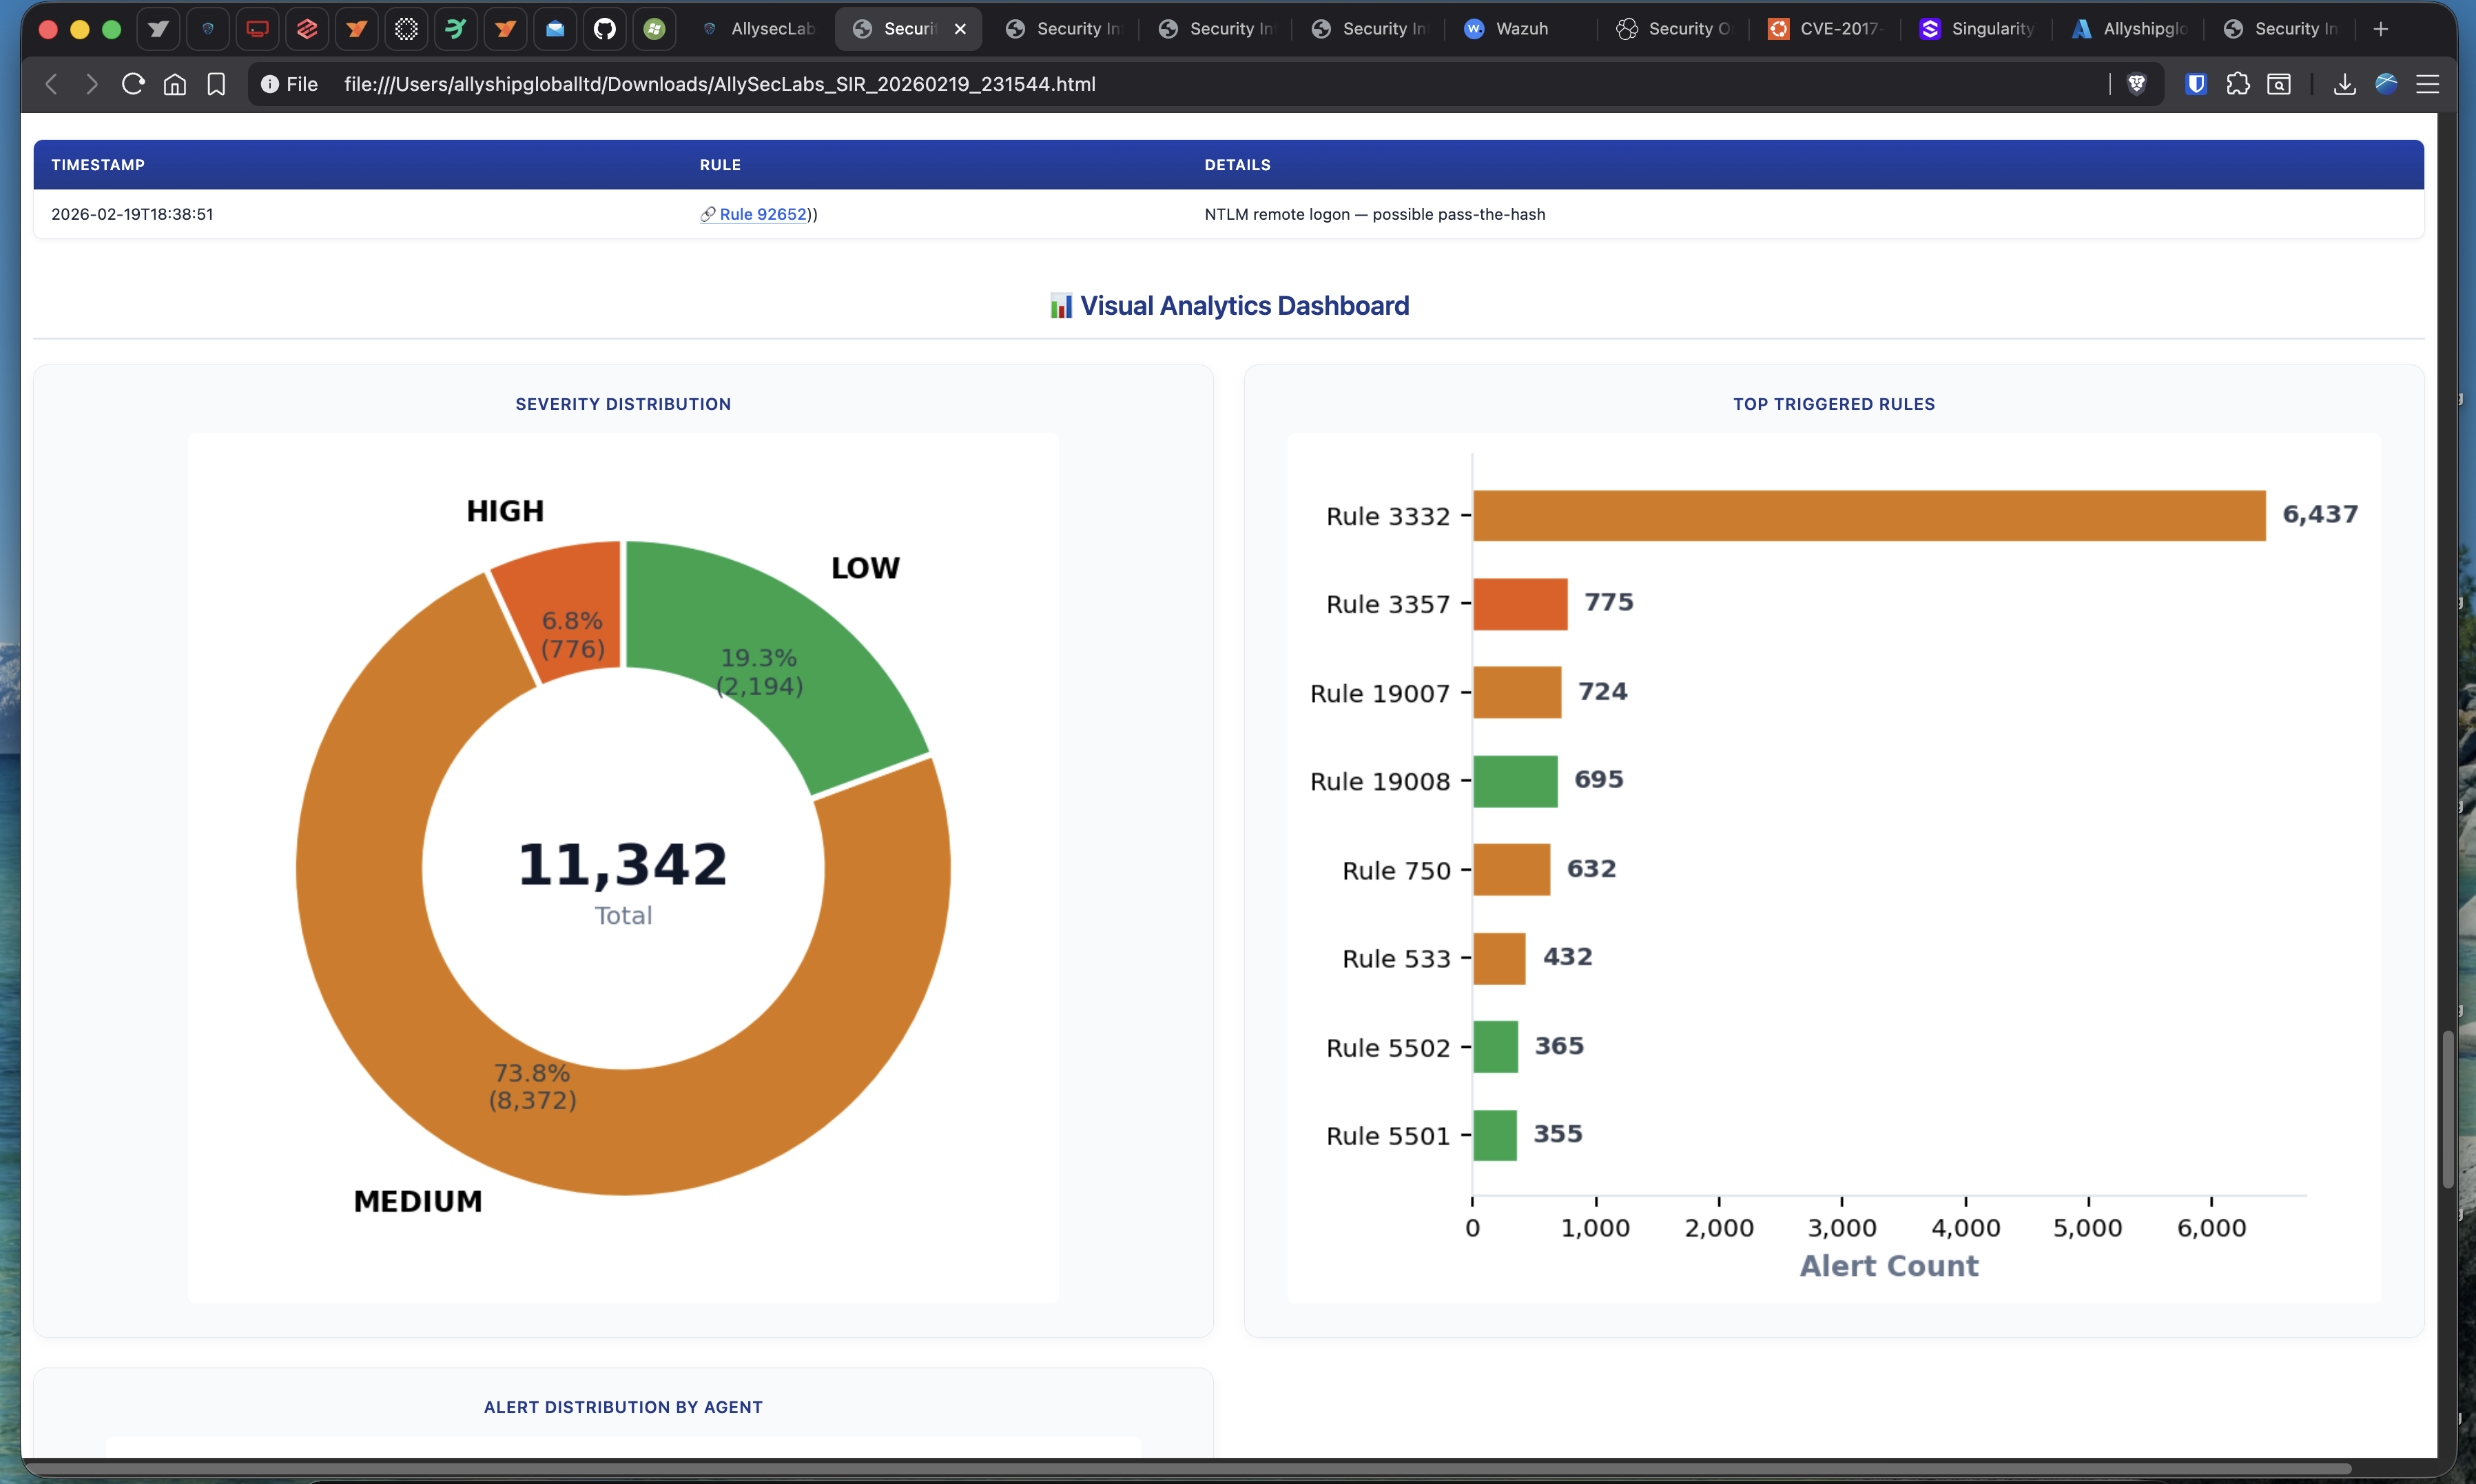Click the Rule 750 axis label
The image size is (2476, 1484).
[1396, 870]
